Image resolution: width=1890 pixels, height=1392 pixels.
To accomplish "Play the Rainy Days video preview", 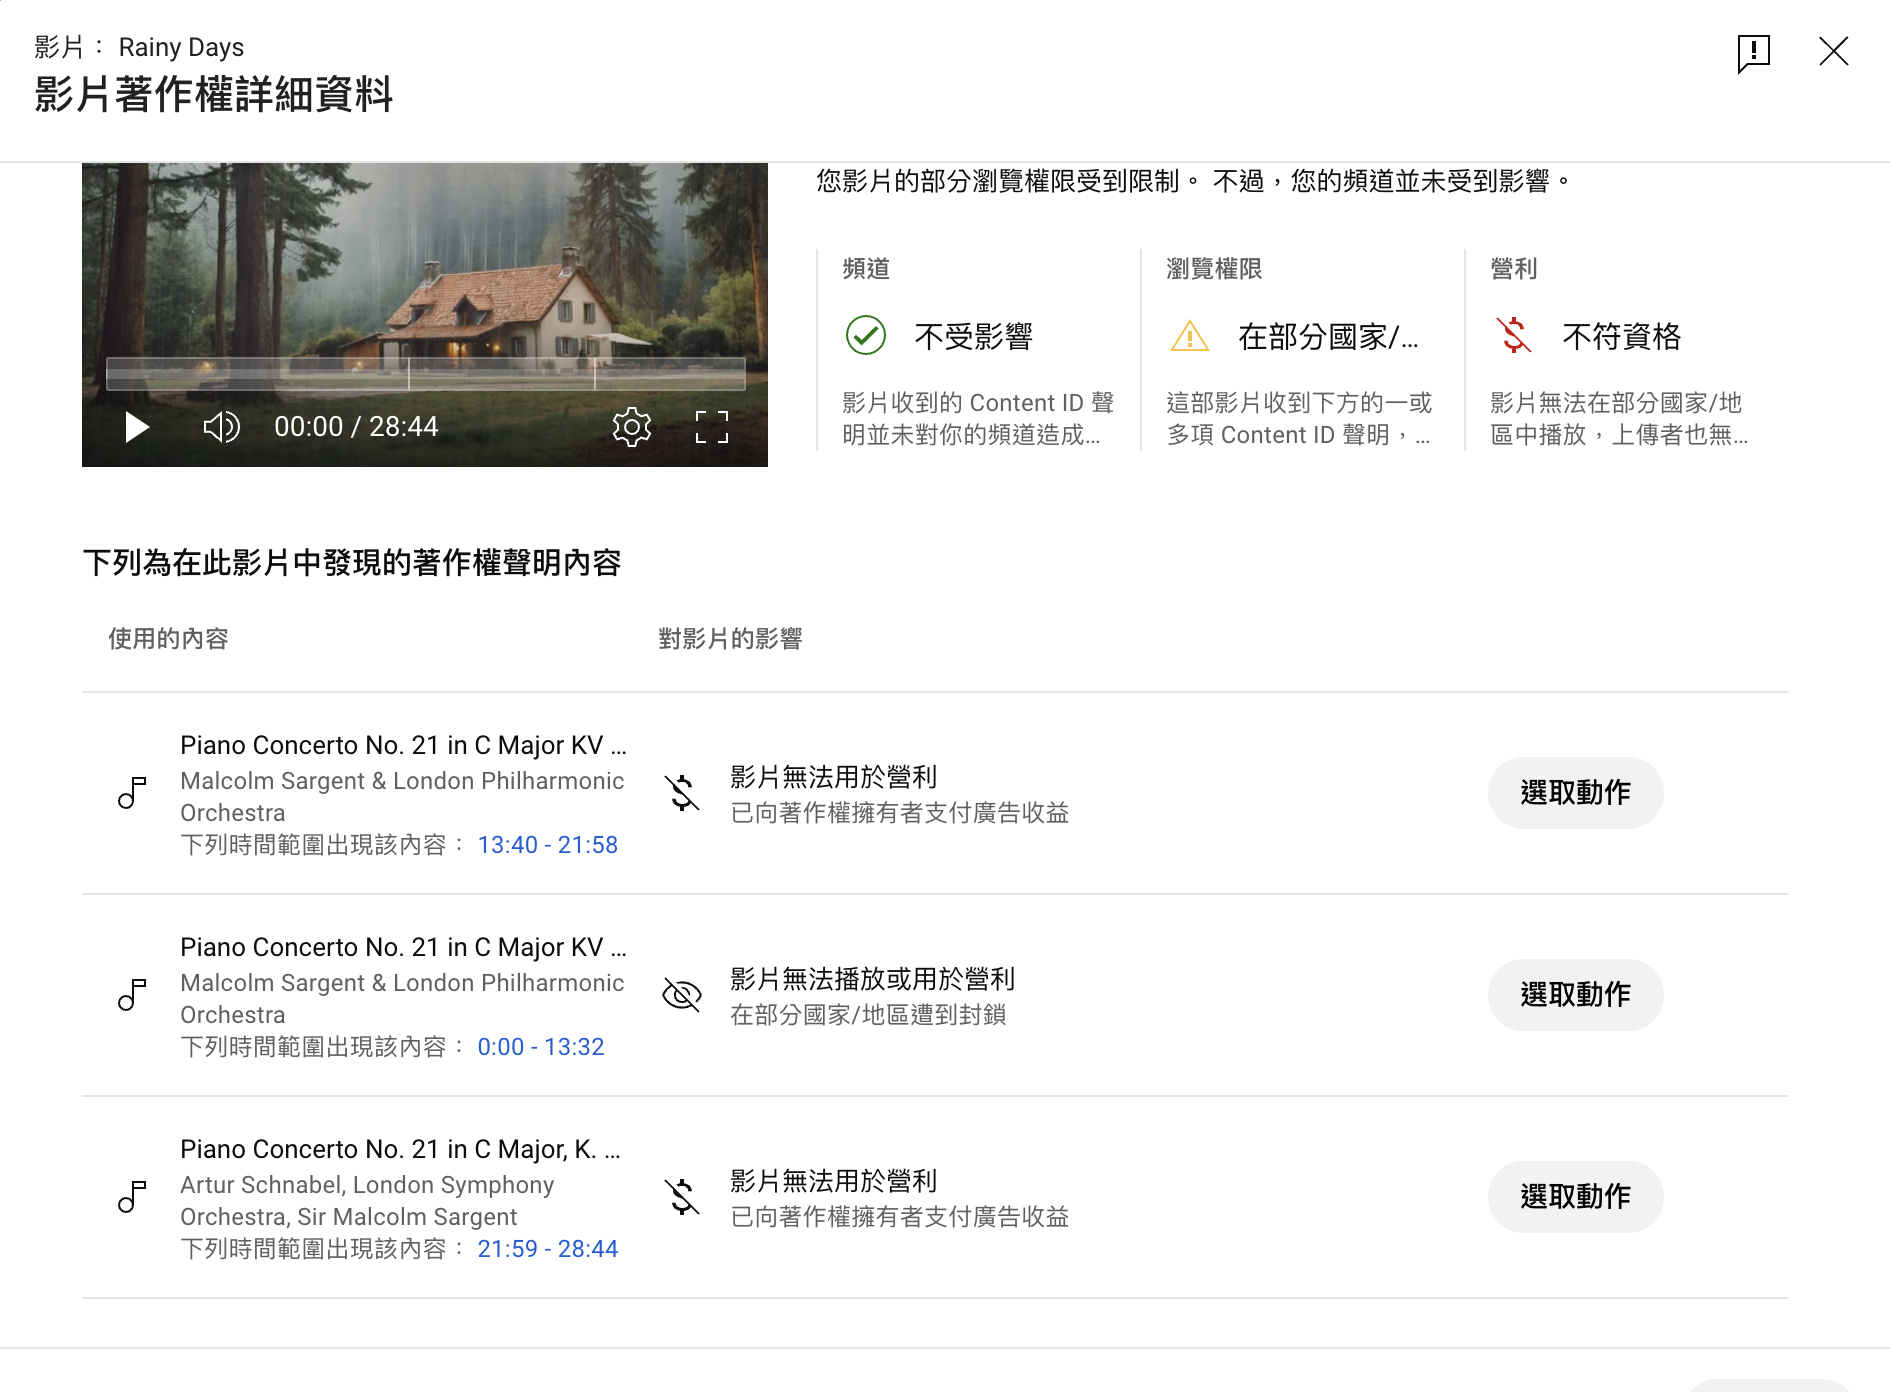I will (137, 427).
